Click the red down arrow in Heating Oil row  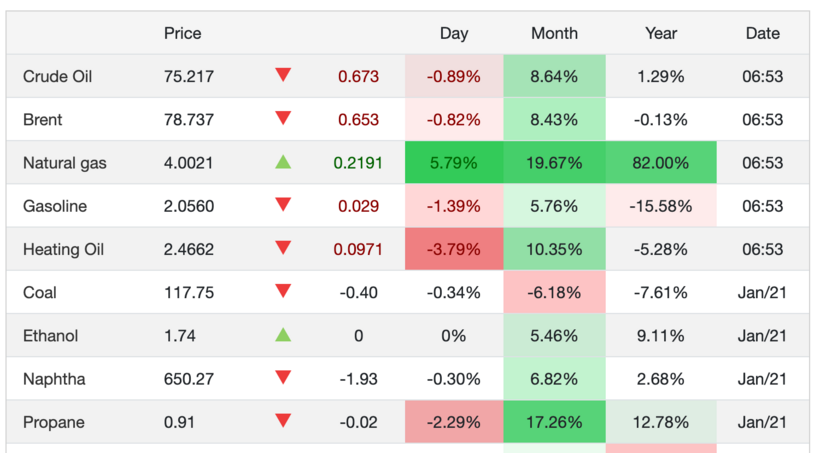point(283,248)
